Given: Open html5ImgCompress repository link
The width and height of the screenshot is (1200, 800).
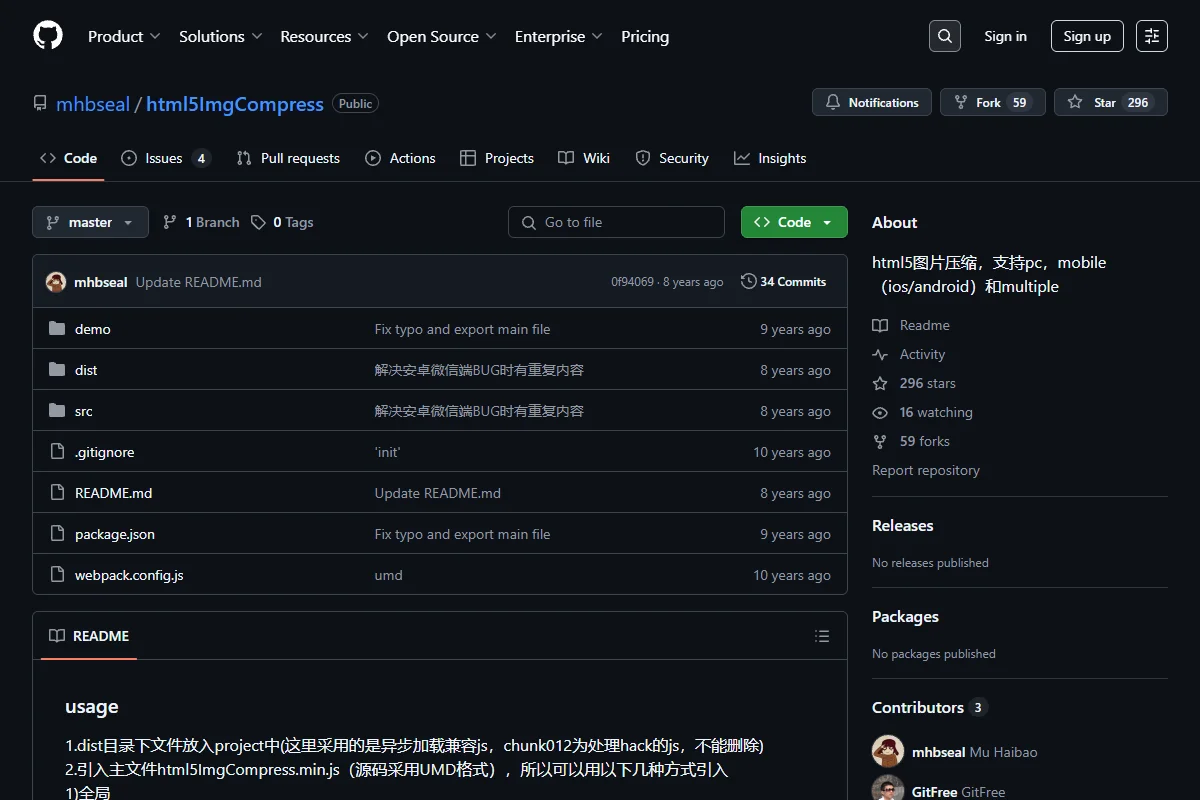Looking at the screenshot, I should coord(235,104).
